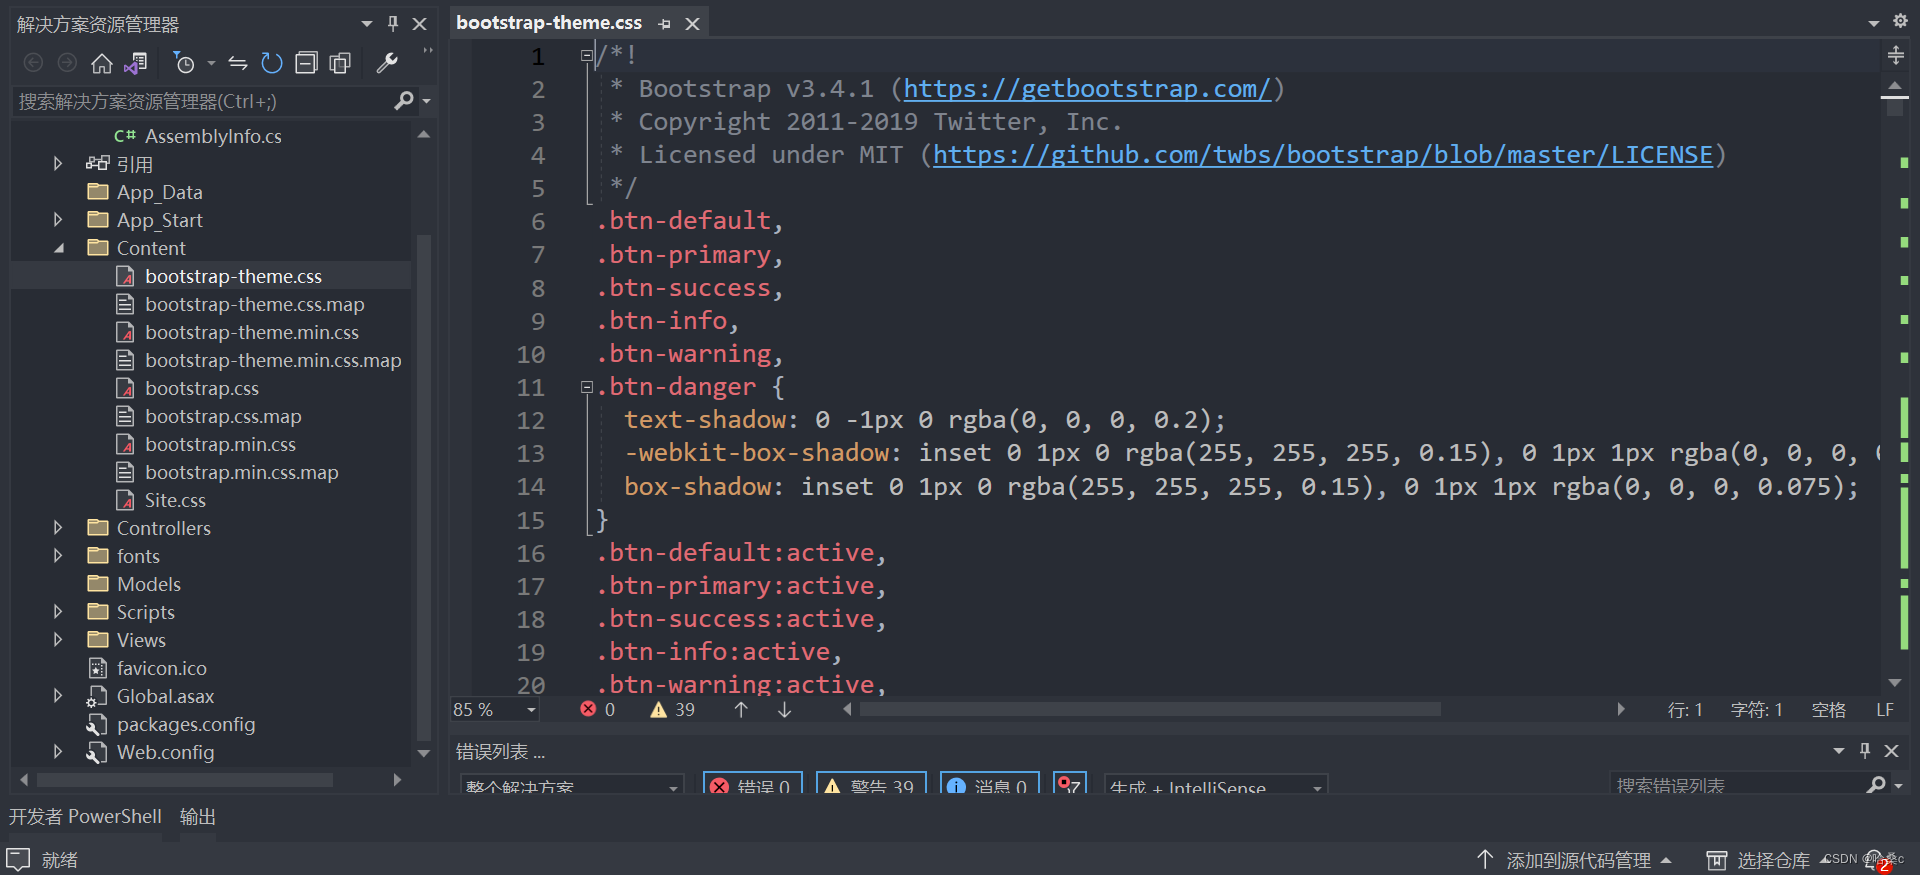Click the Back arrow in Solution Explorer
Screen dimensions: 1920x875
coord(33,64)
